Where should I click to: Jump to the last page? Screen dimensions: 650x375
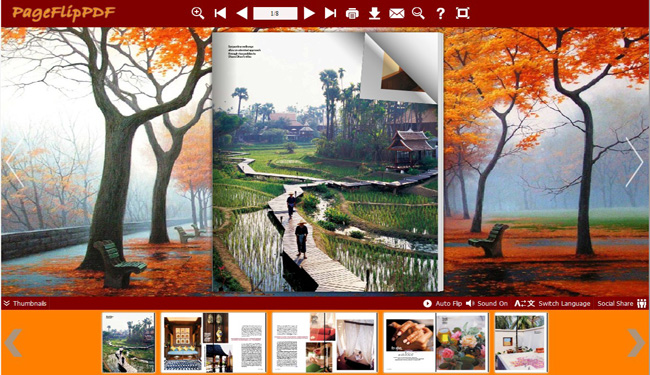[330, 13]
